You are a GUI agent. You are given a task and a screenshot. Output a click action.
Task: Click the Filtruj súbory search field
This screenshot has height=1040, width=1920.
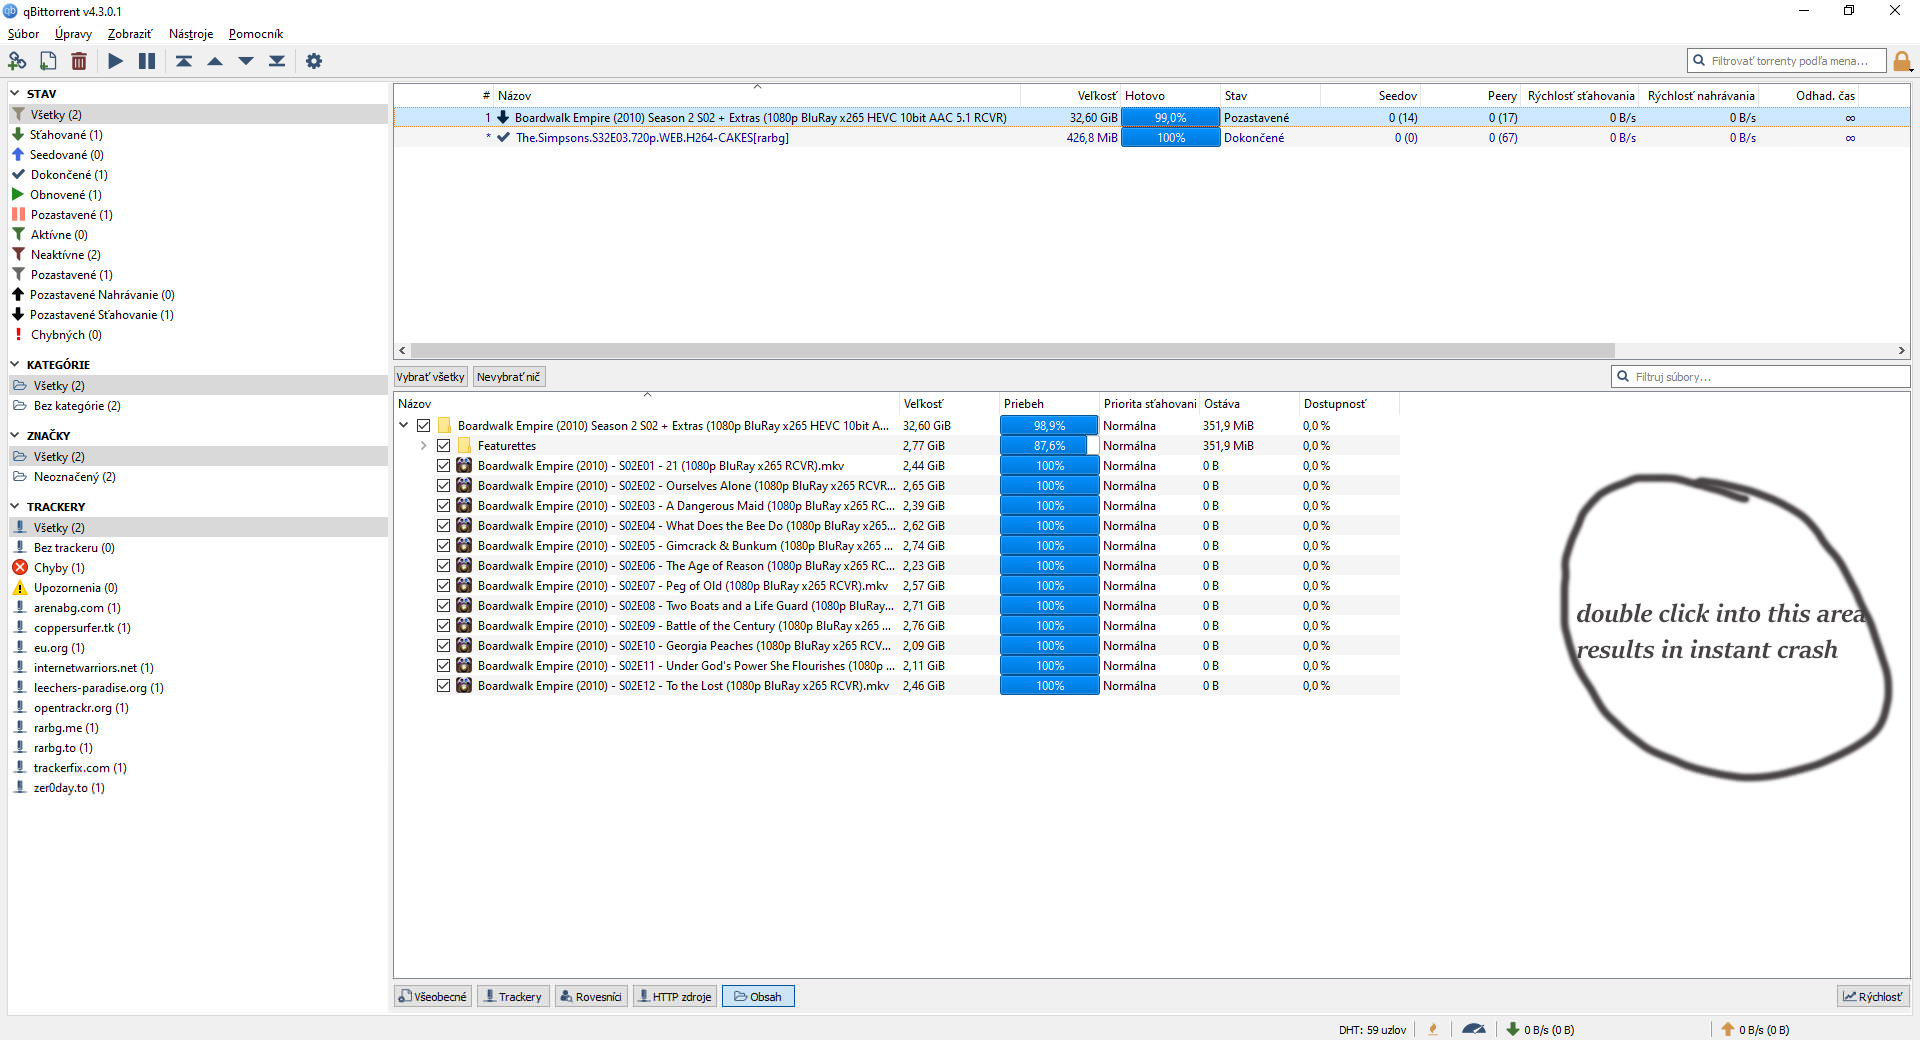(1761, 377)
